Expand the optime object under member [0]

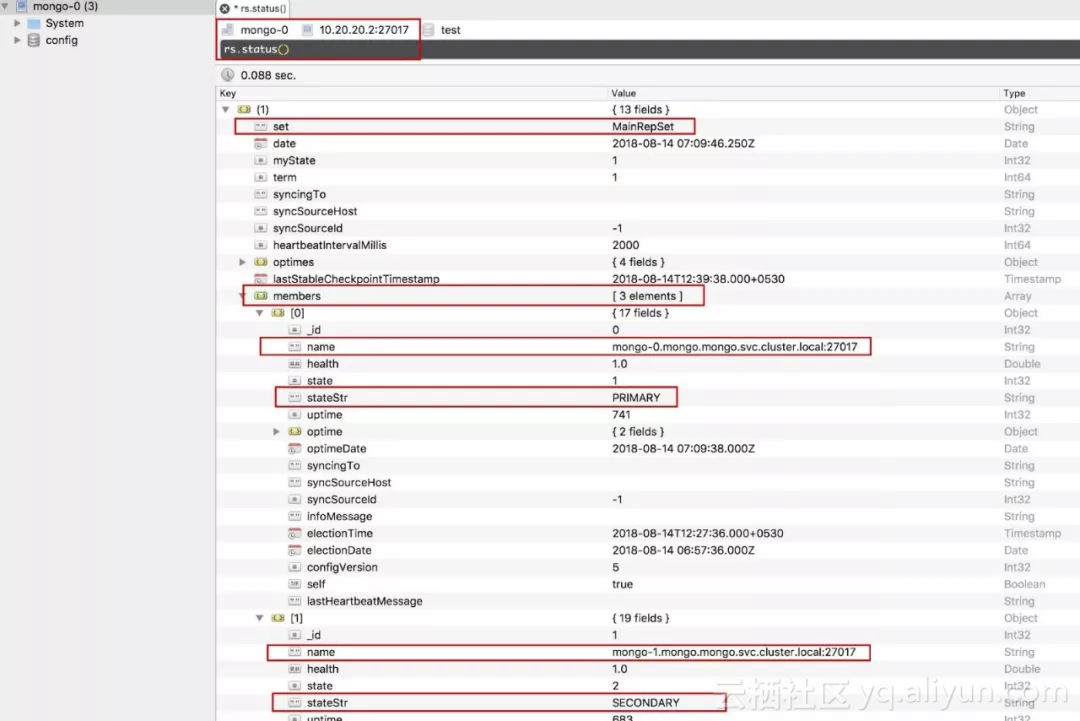tap(276, 431)
